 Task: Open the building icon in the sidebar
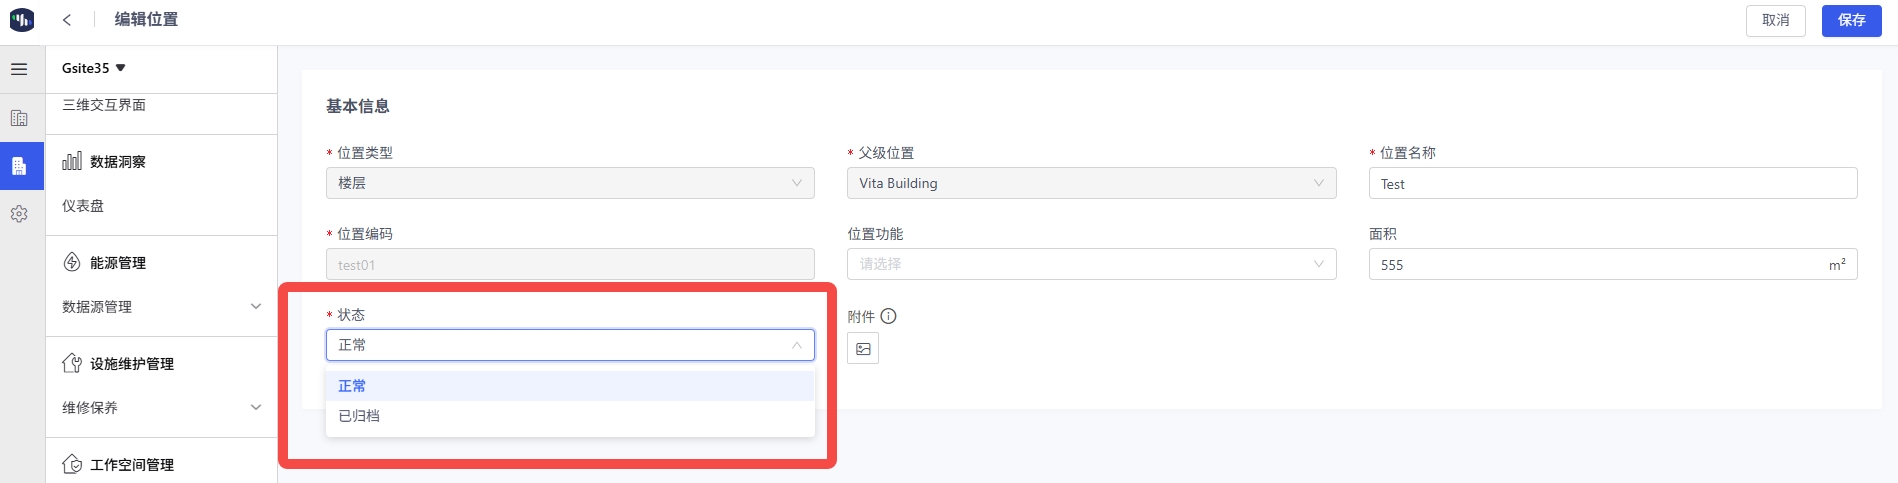coord(19,118)
